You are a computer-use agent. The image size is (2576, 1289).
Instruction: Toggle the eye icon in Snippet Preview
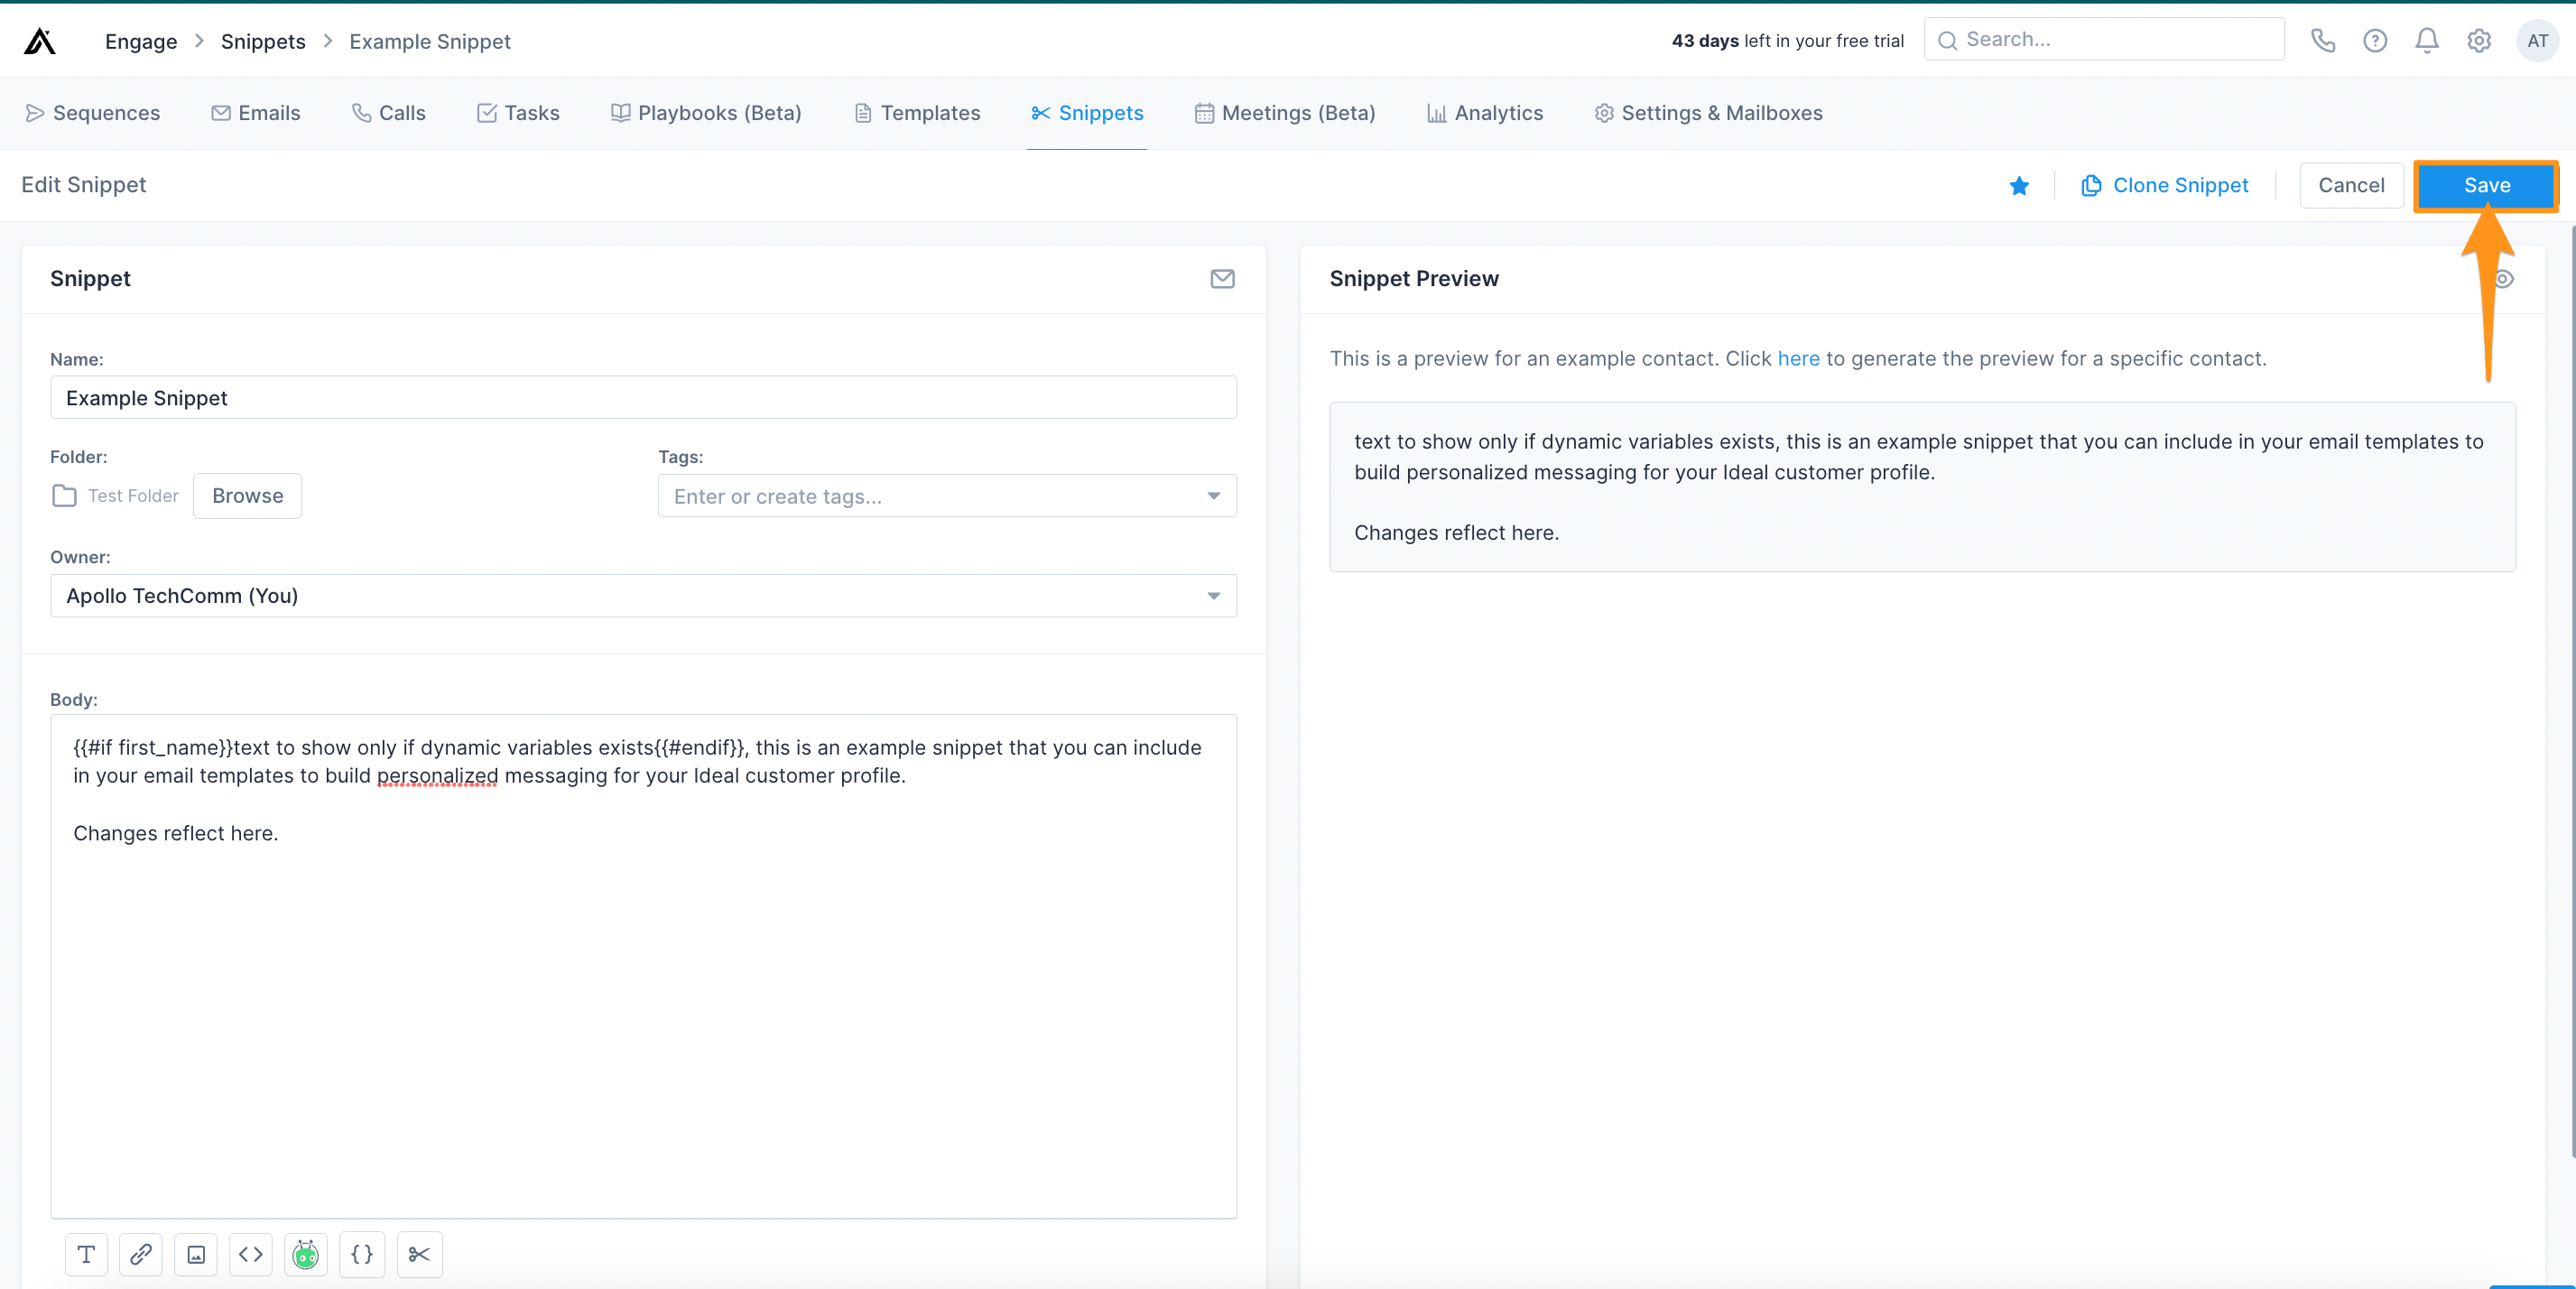coord(2504,279)
